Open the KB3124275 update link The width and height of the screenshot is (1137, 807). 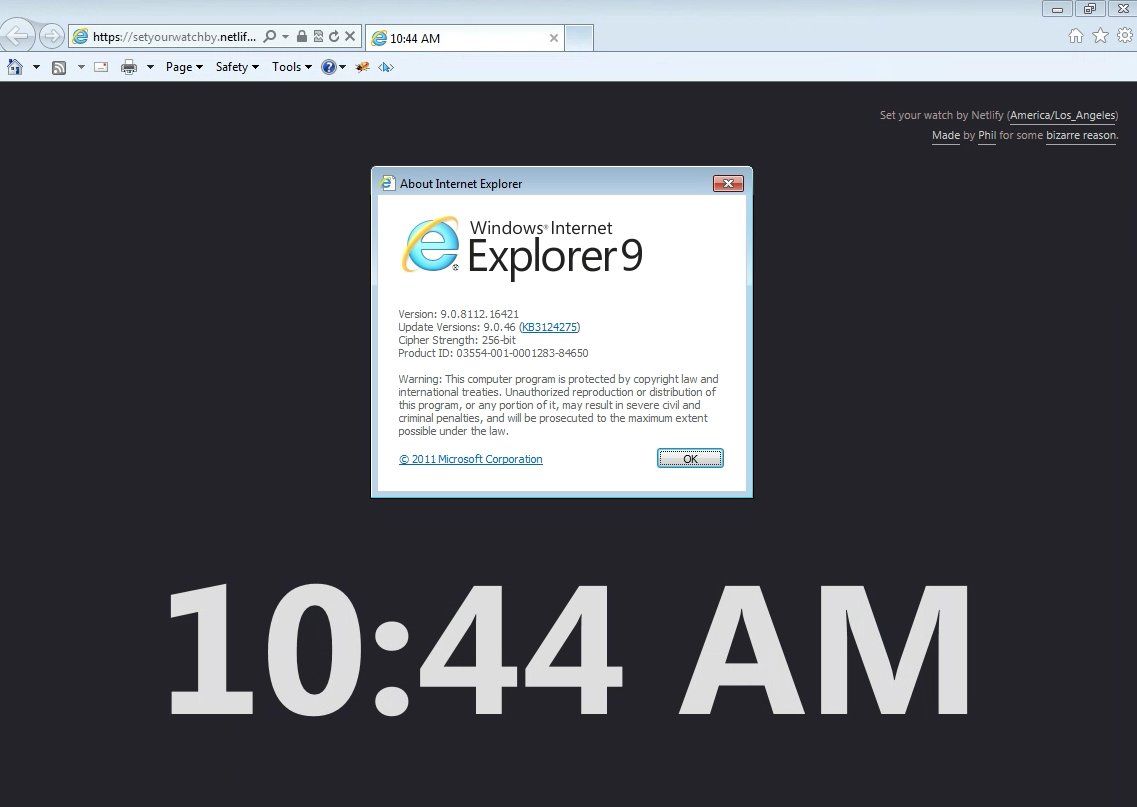[550, 327]
